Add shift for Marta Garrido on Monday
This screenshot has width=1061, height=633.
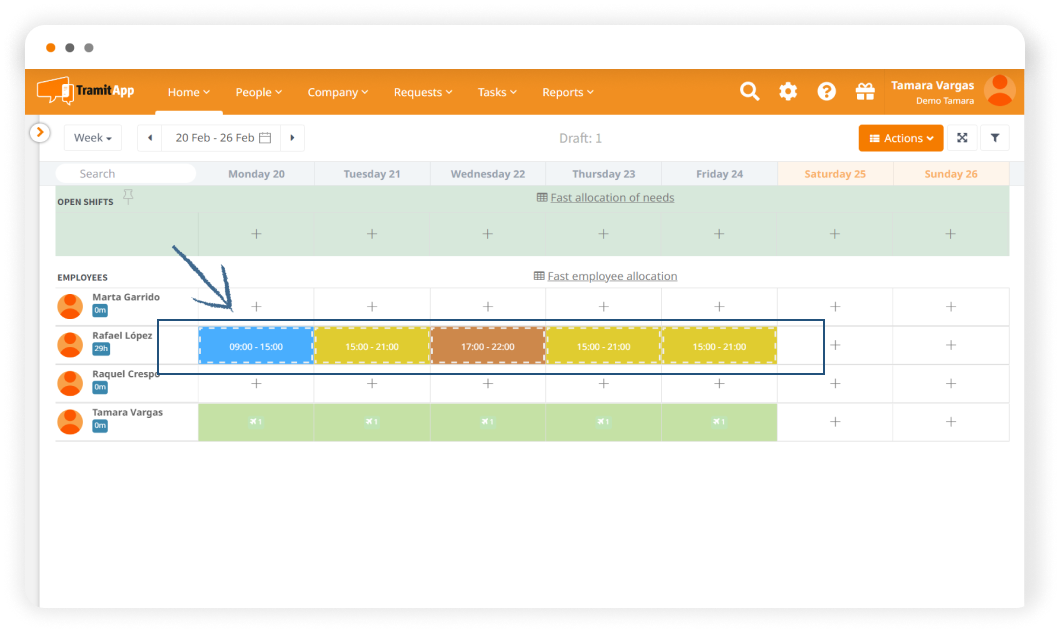tap(256, 307)
